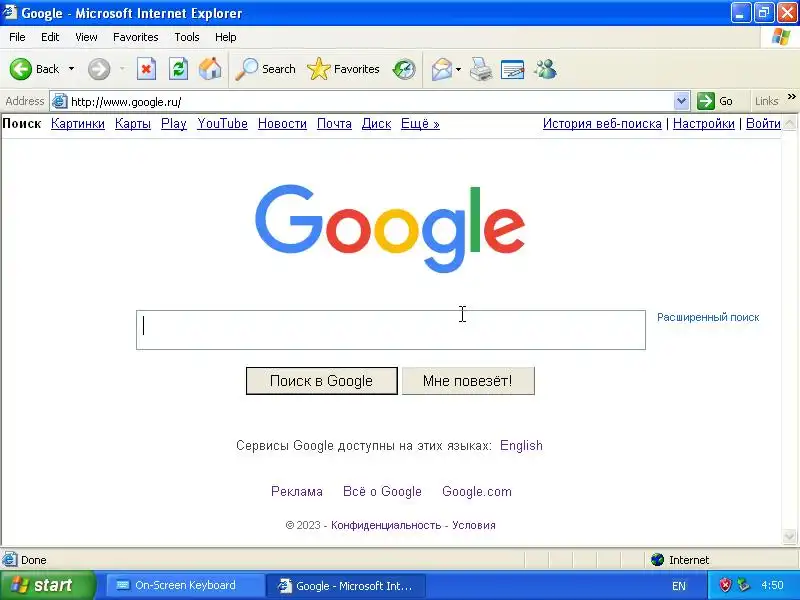This screenshot has width=800, height=600.
Task: Click the Поиск в Google button
Action: [x=321, y=381]
